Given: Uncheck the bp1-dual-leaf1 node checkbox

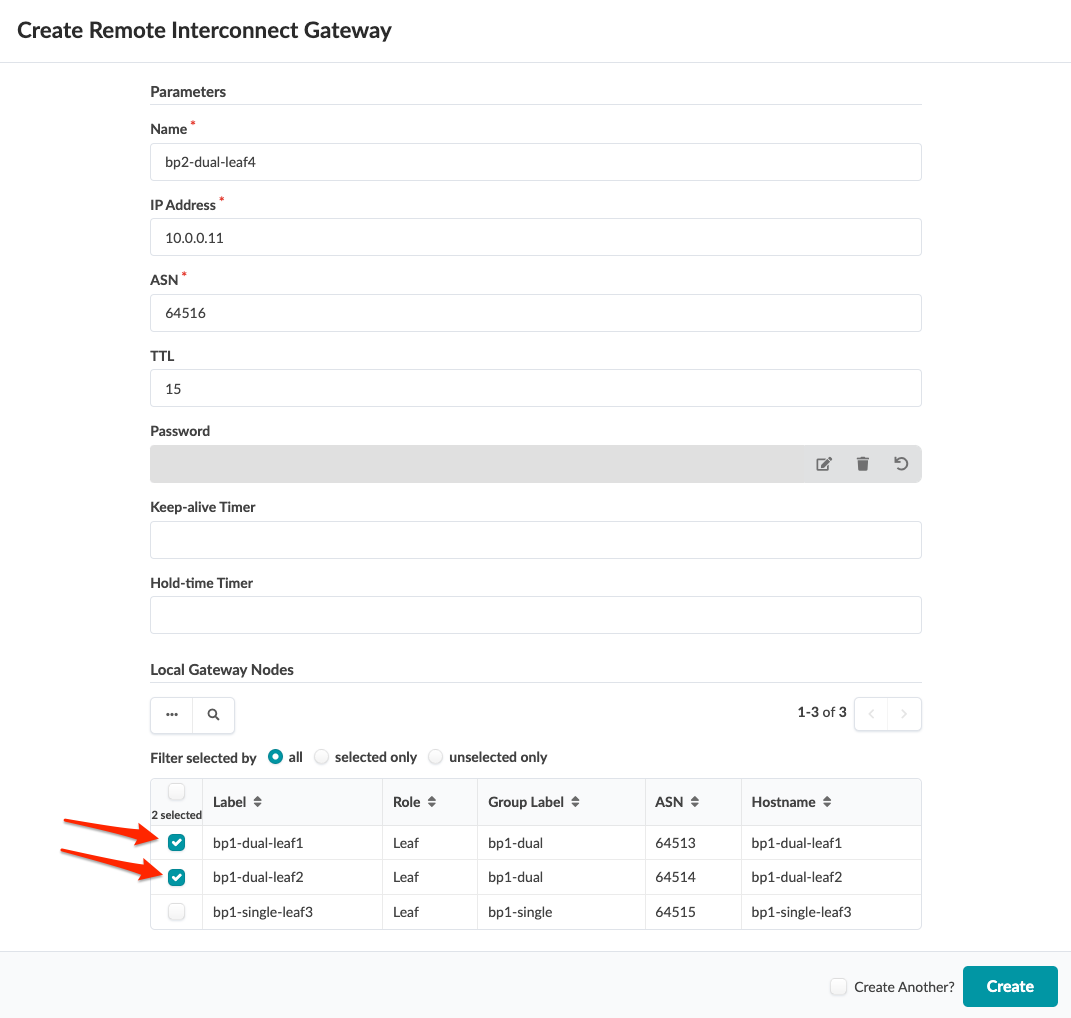Looking at the screenshot, I should [177, 843].
